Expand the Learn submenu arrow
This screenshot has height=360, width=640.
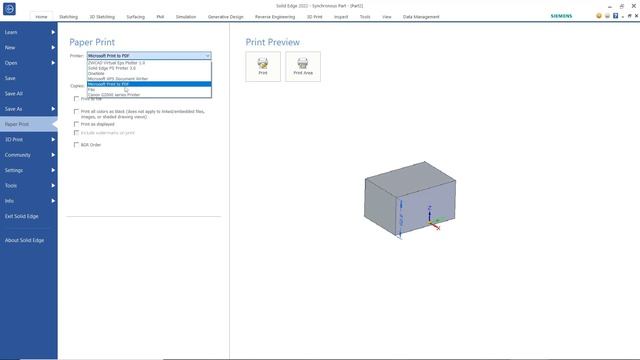tap(53, 32)
